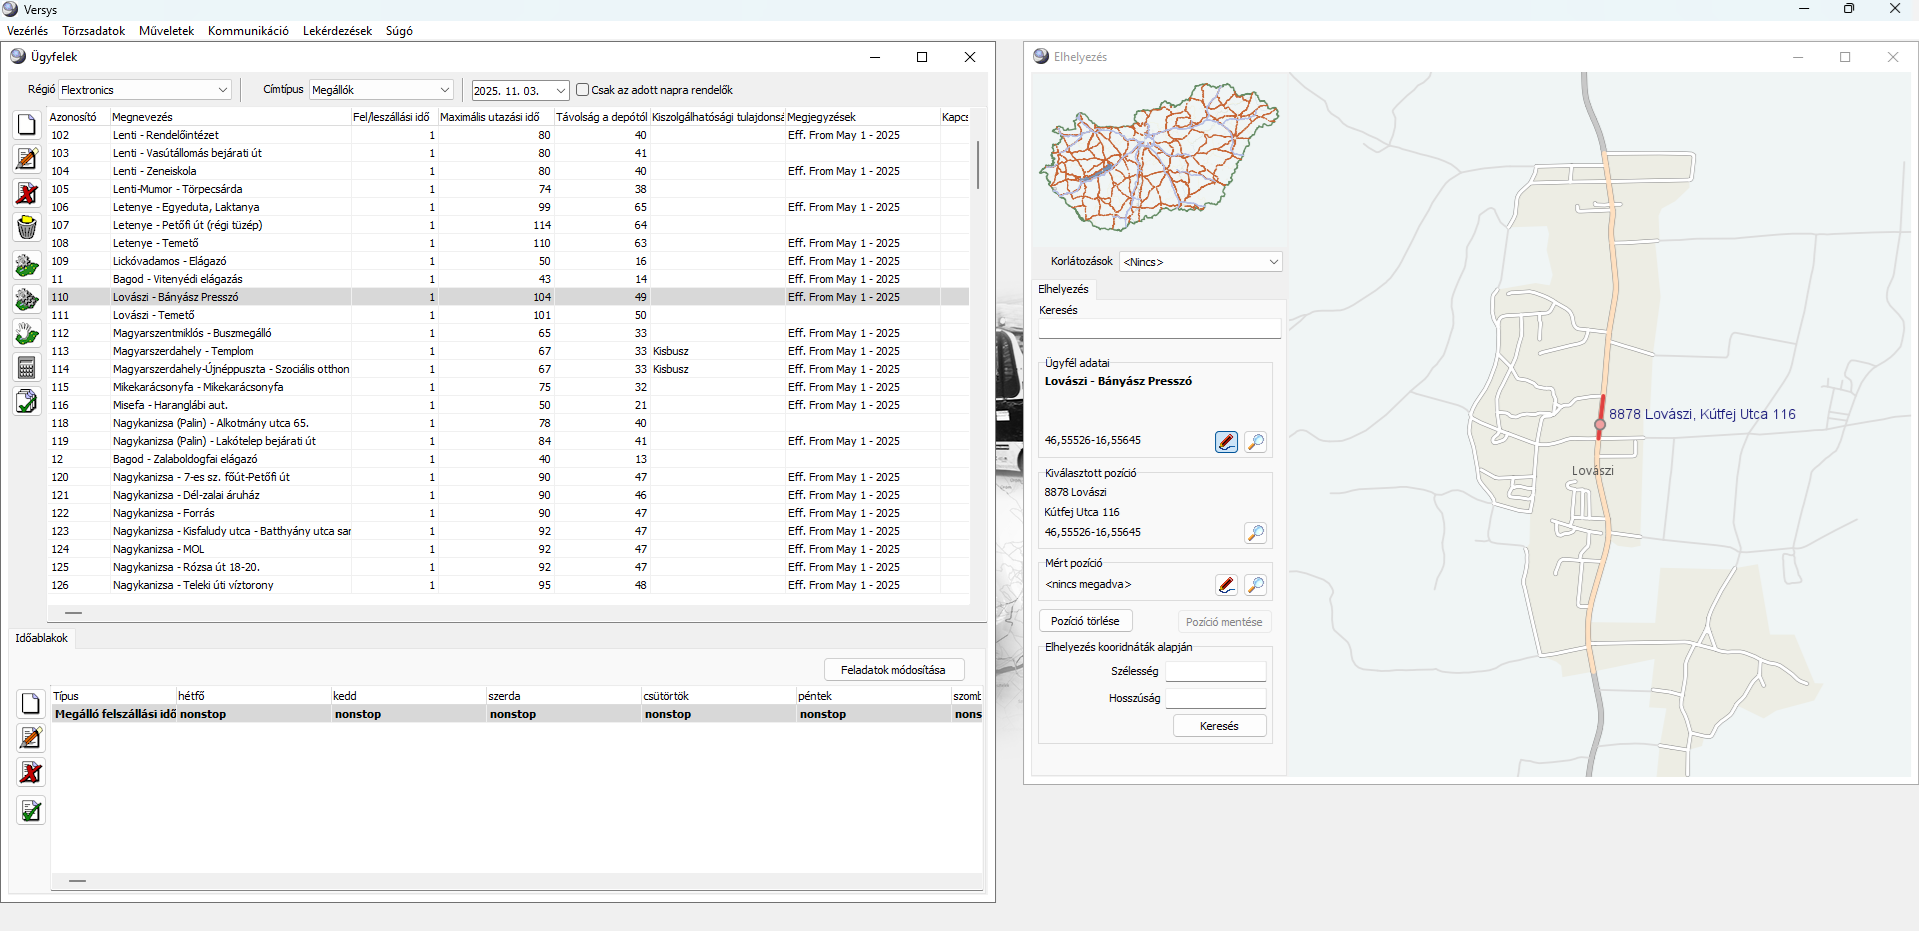Click the red X delete icon in Időablakok toolbar
The height and width of the screenshot is (931, 1919).
[31, 773]
